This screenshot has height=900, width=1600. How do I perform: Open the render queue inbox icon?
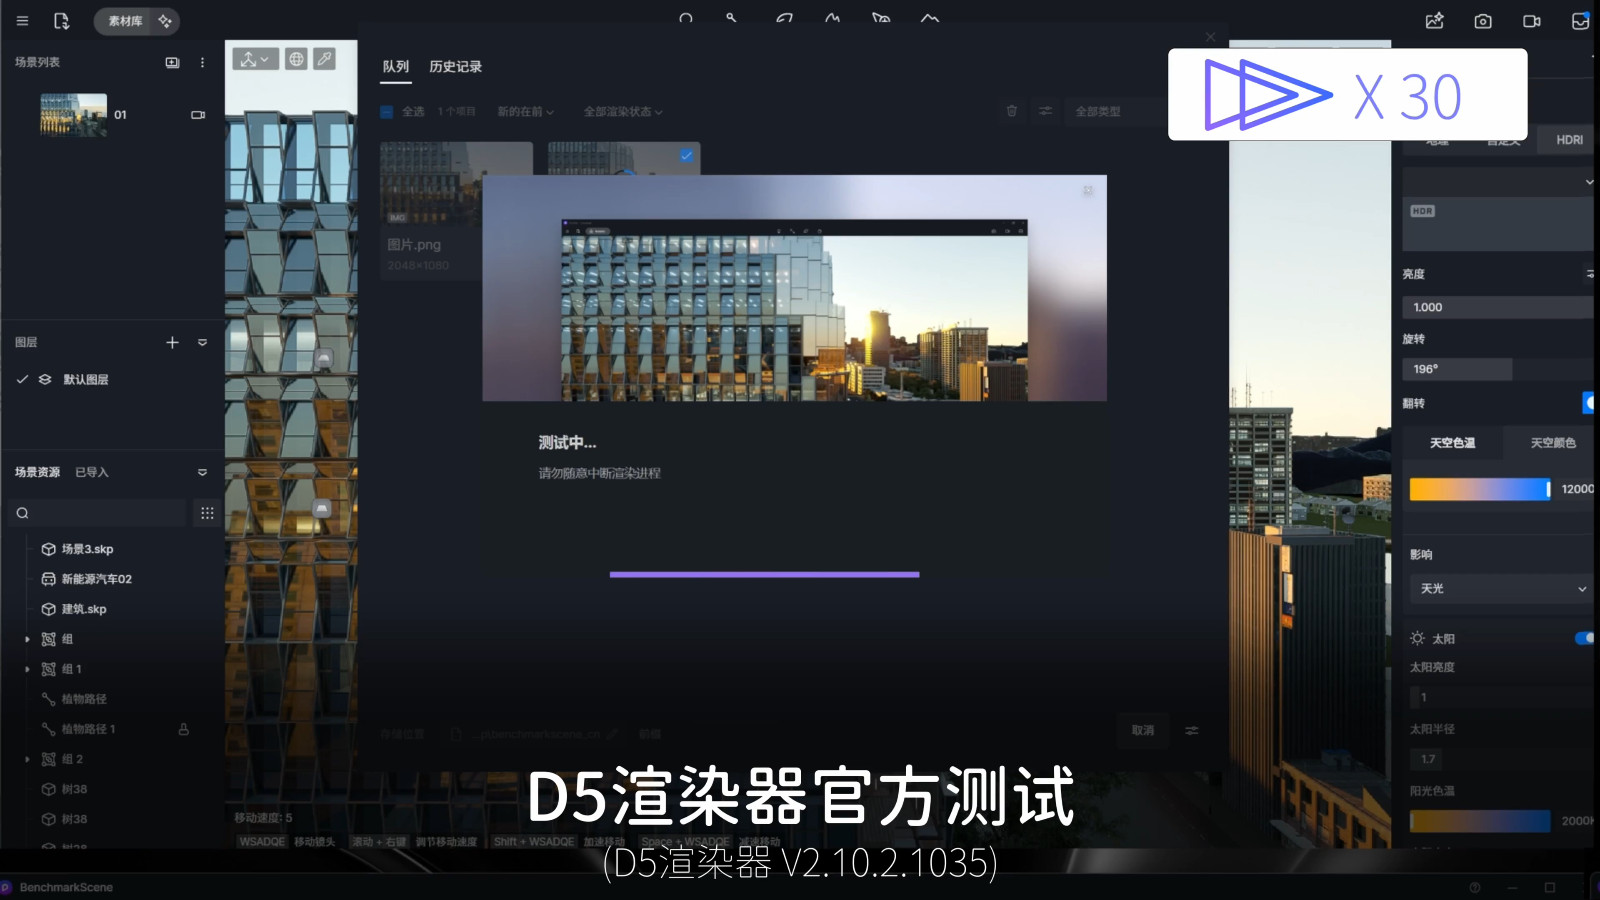click(1580, 21)
